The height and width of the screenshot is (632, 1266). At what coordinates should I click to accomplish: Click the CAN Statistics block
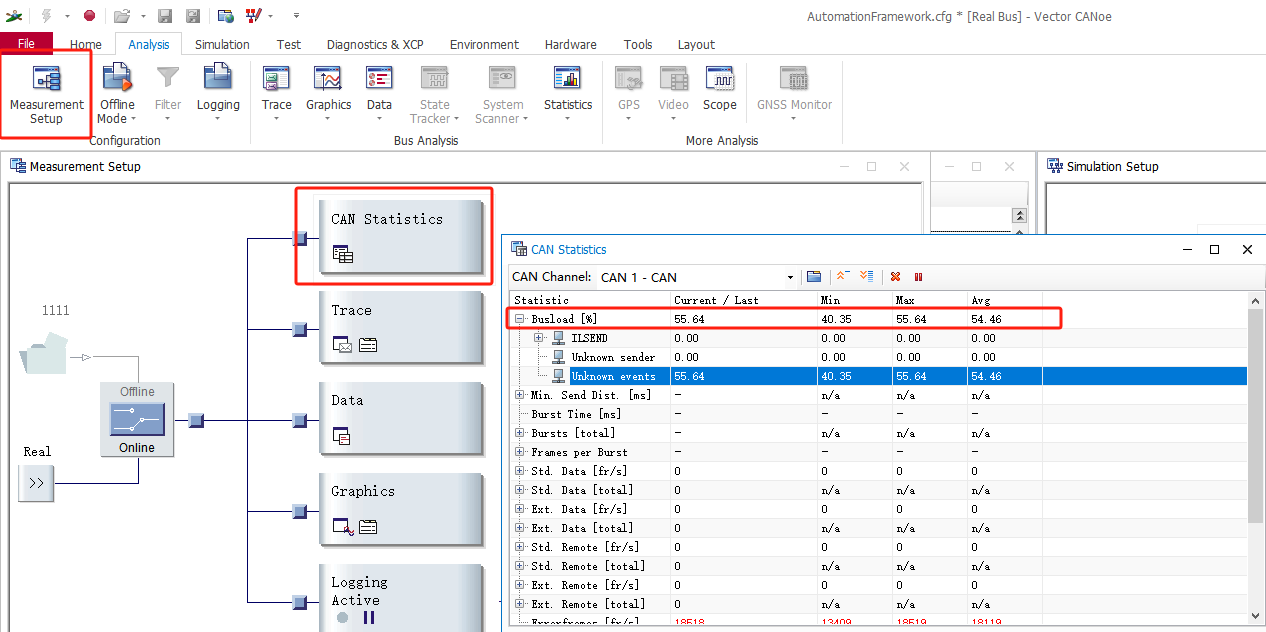tap(401, 236)
